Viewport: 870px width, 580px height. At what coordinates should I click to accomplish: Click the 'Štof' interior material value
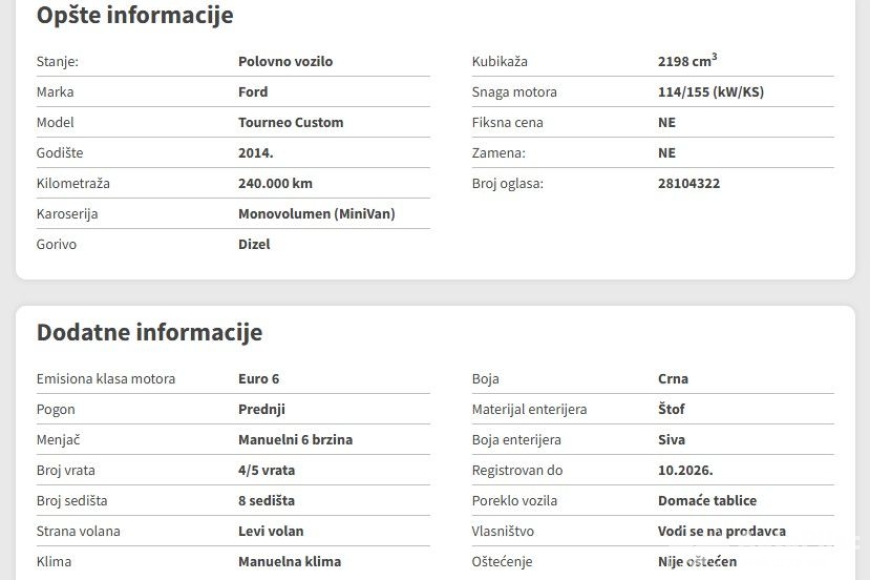[671, 409]
